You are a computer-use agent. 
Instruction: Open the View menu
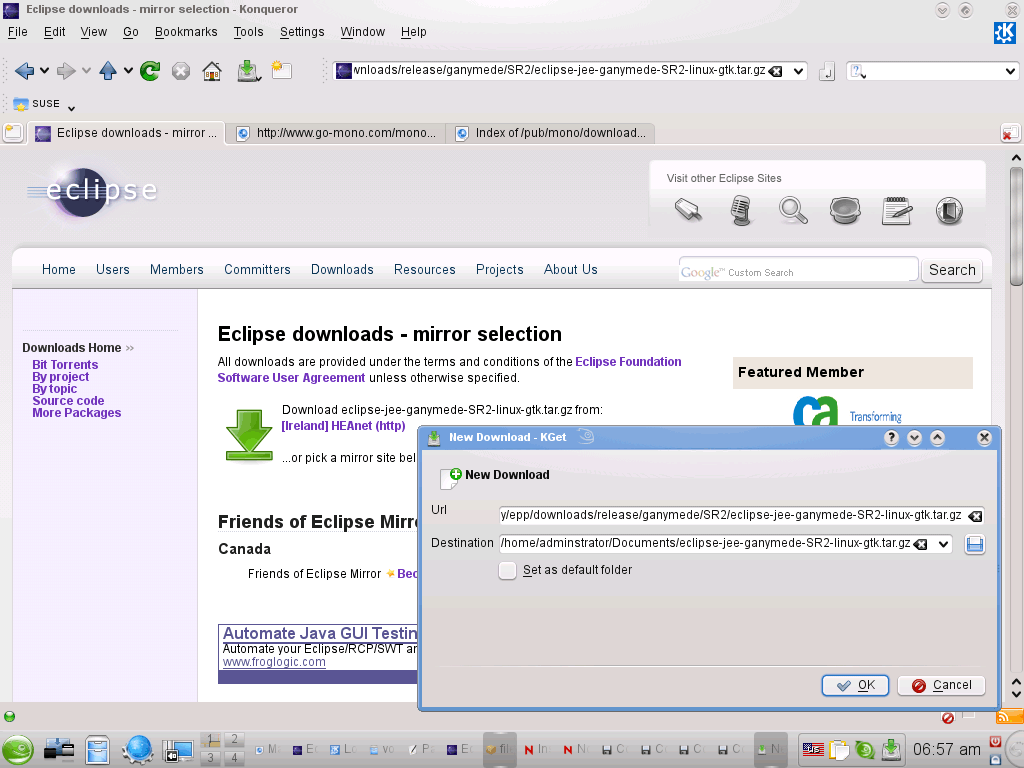point(93,32)
